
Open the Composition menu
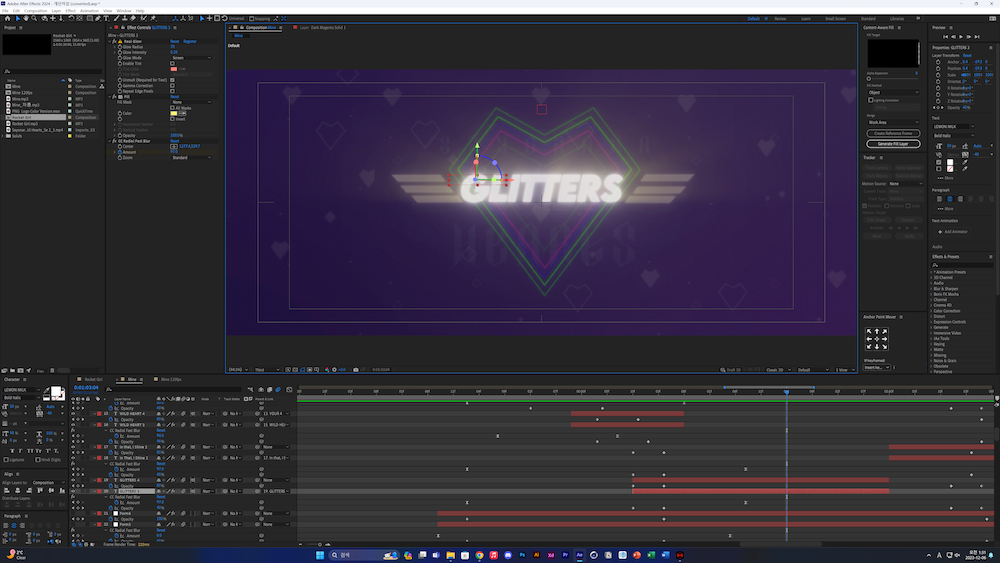click(35, 10)
